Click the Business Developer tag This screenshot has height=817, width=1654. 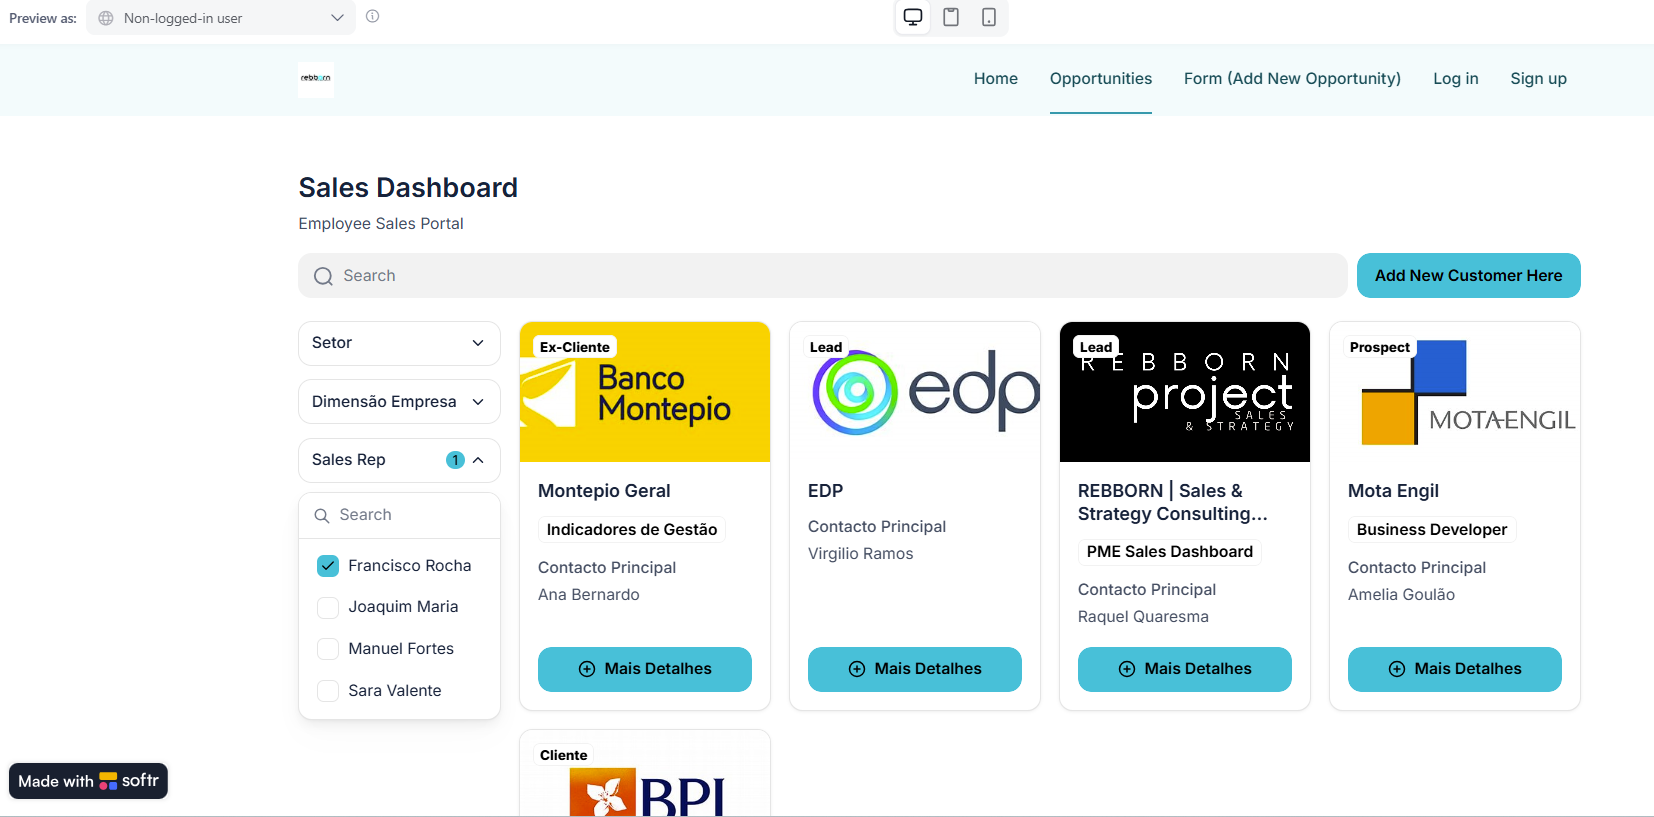coord(1432,529)
